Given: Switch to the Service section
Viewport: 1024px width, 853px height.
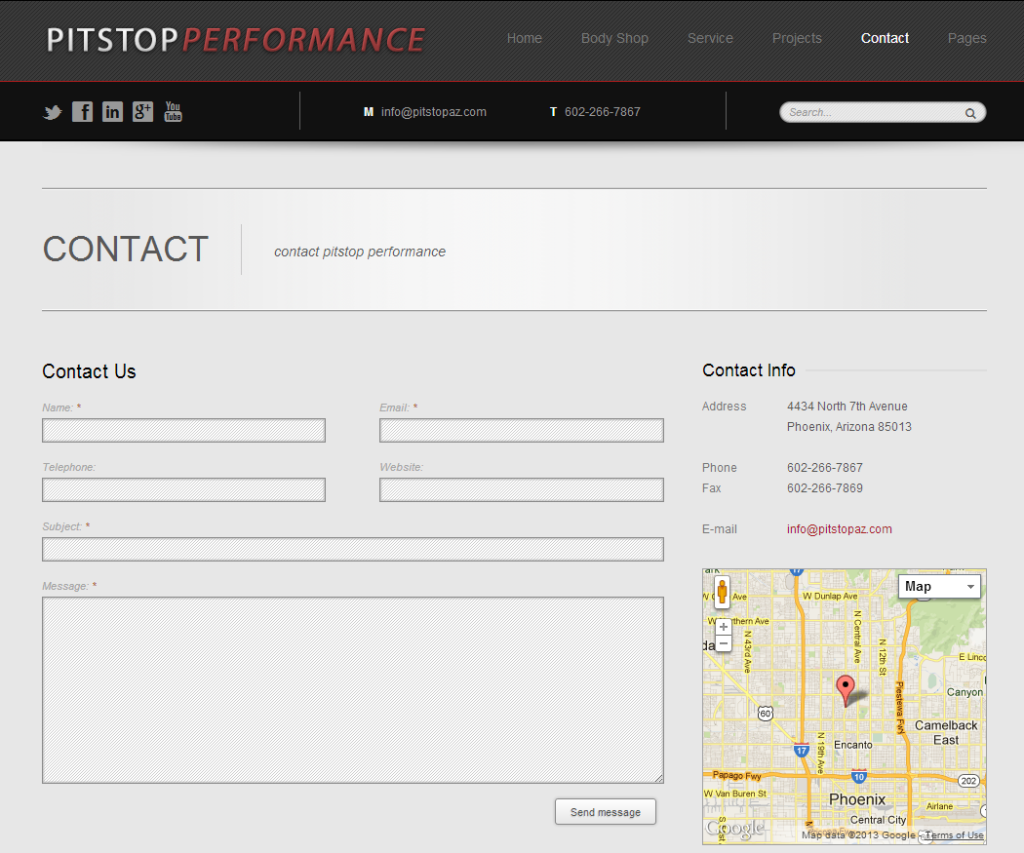Looking at the screenshot, I should [x=710, y=38].
